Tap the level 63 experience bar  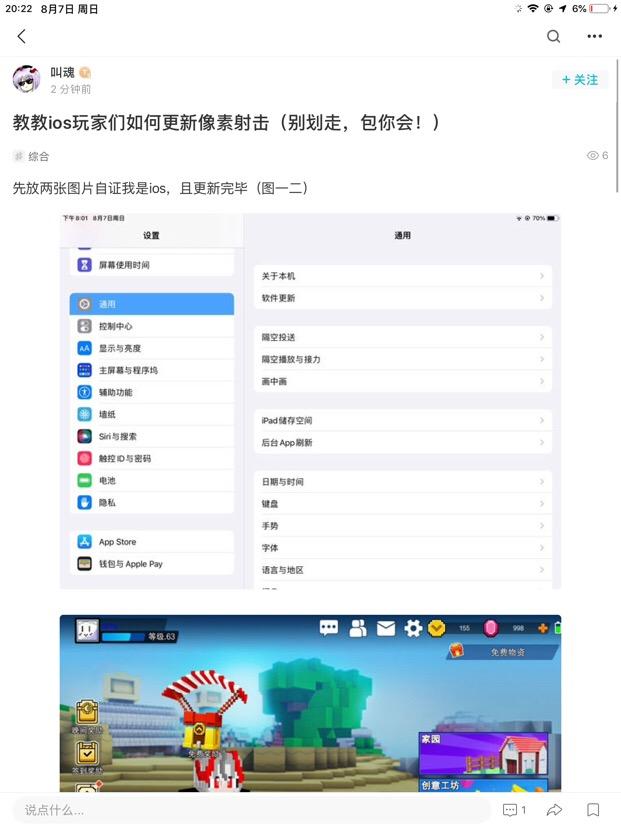[x=138, y=636]
